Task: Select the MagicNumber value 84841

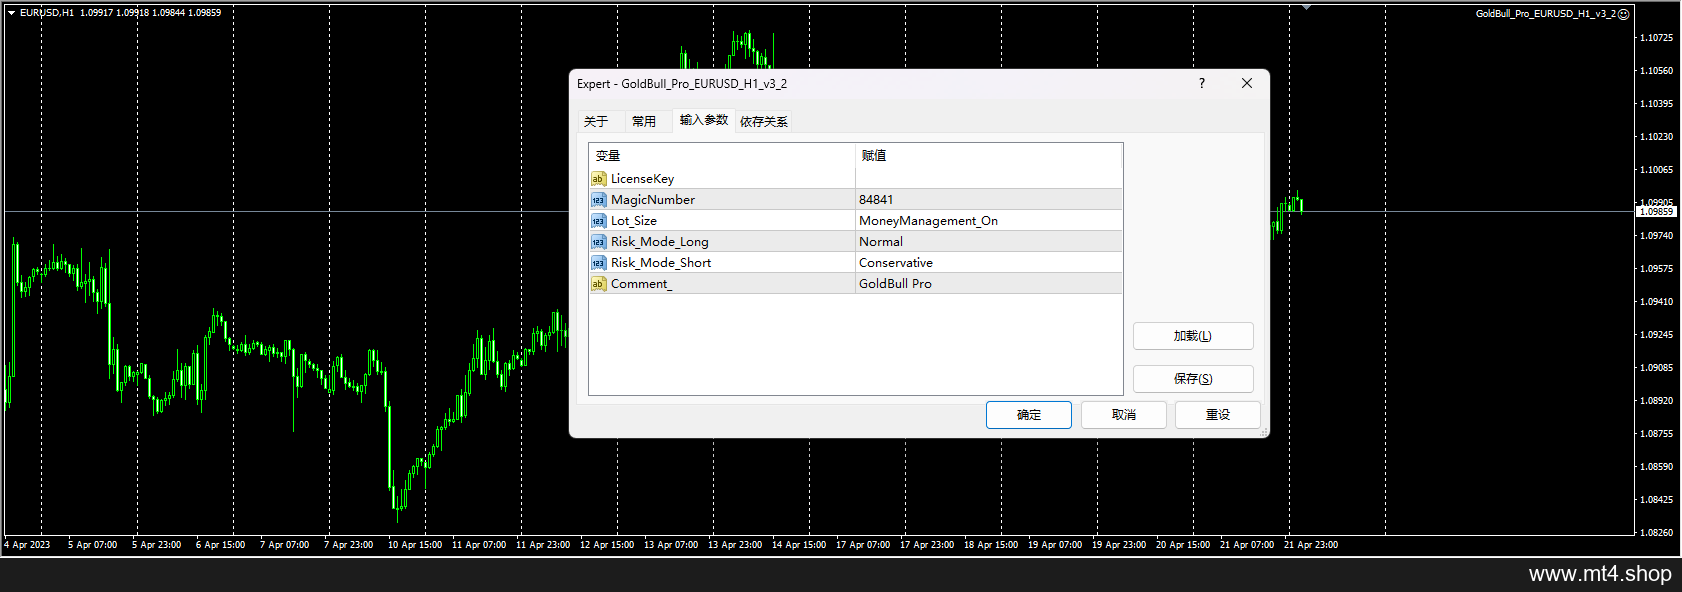Action: [989, 200]
